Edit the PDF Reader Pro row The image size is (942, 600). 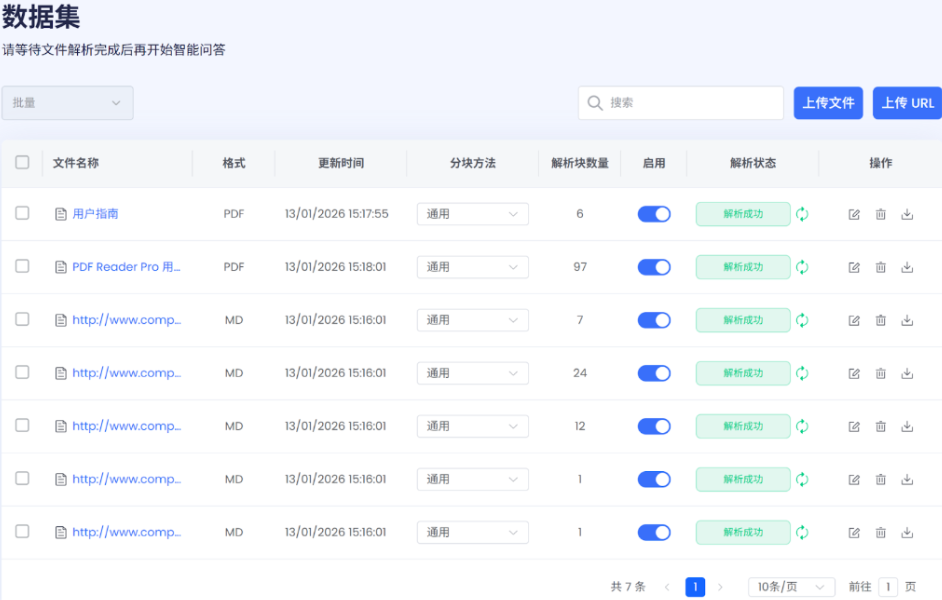(x=854, y=267)
